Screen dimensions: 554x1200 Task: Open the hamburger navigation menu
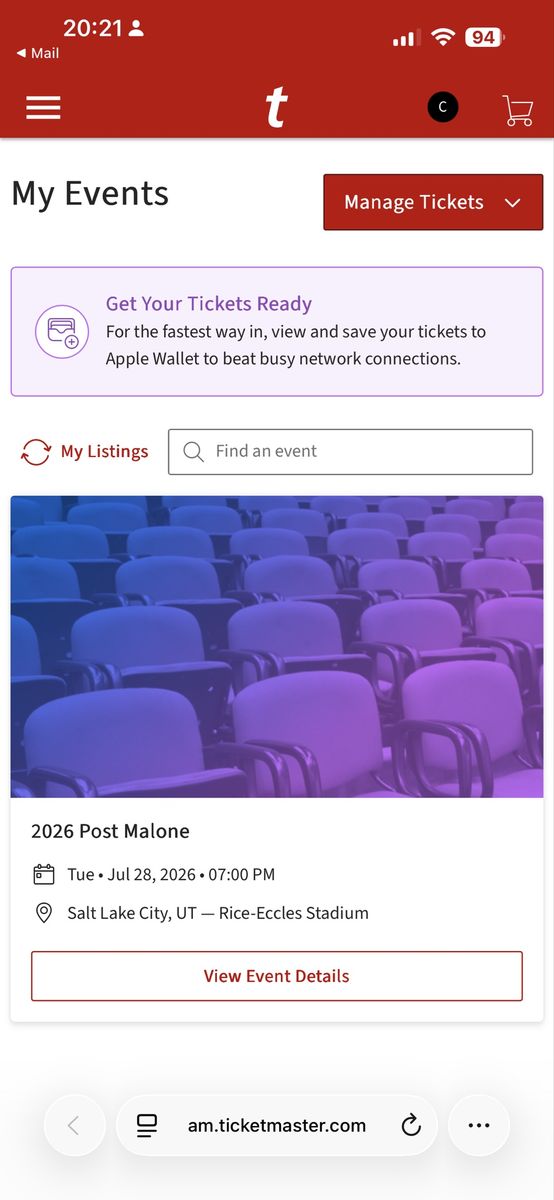[x=43, y=108]
